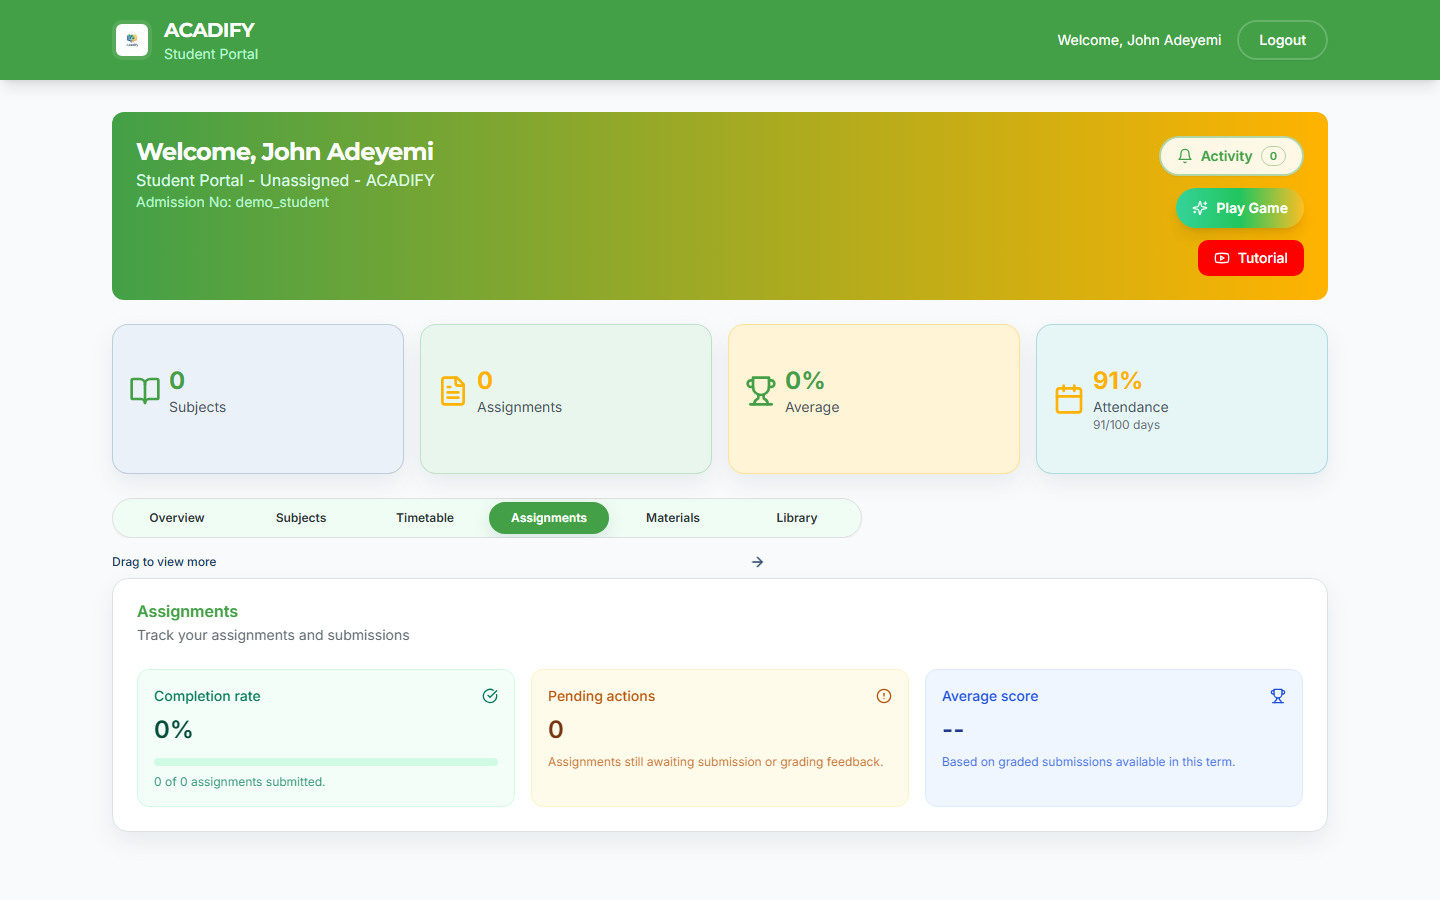Click the check circle icon on Completion rate
Image resolution: width=1440 pixels, height=900 pixels.
coord(490,696)
